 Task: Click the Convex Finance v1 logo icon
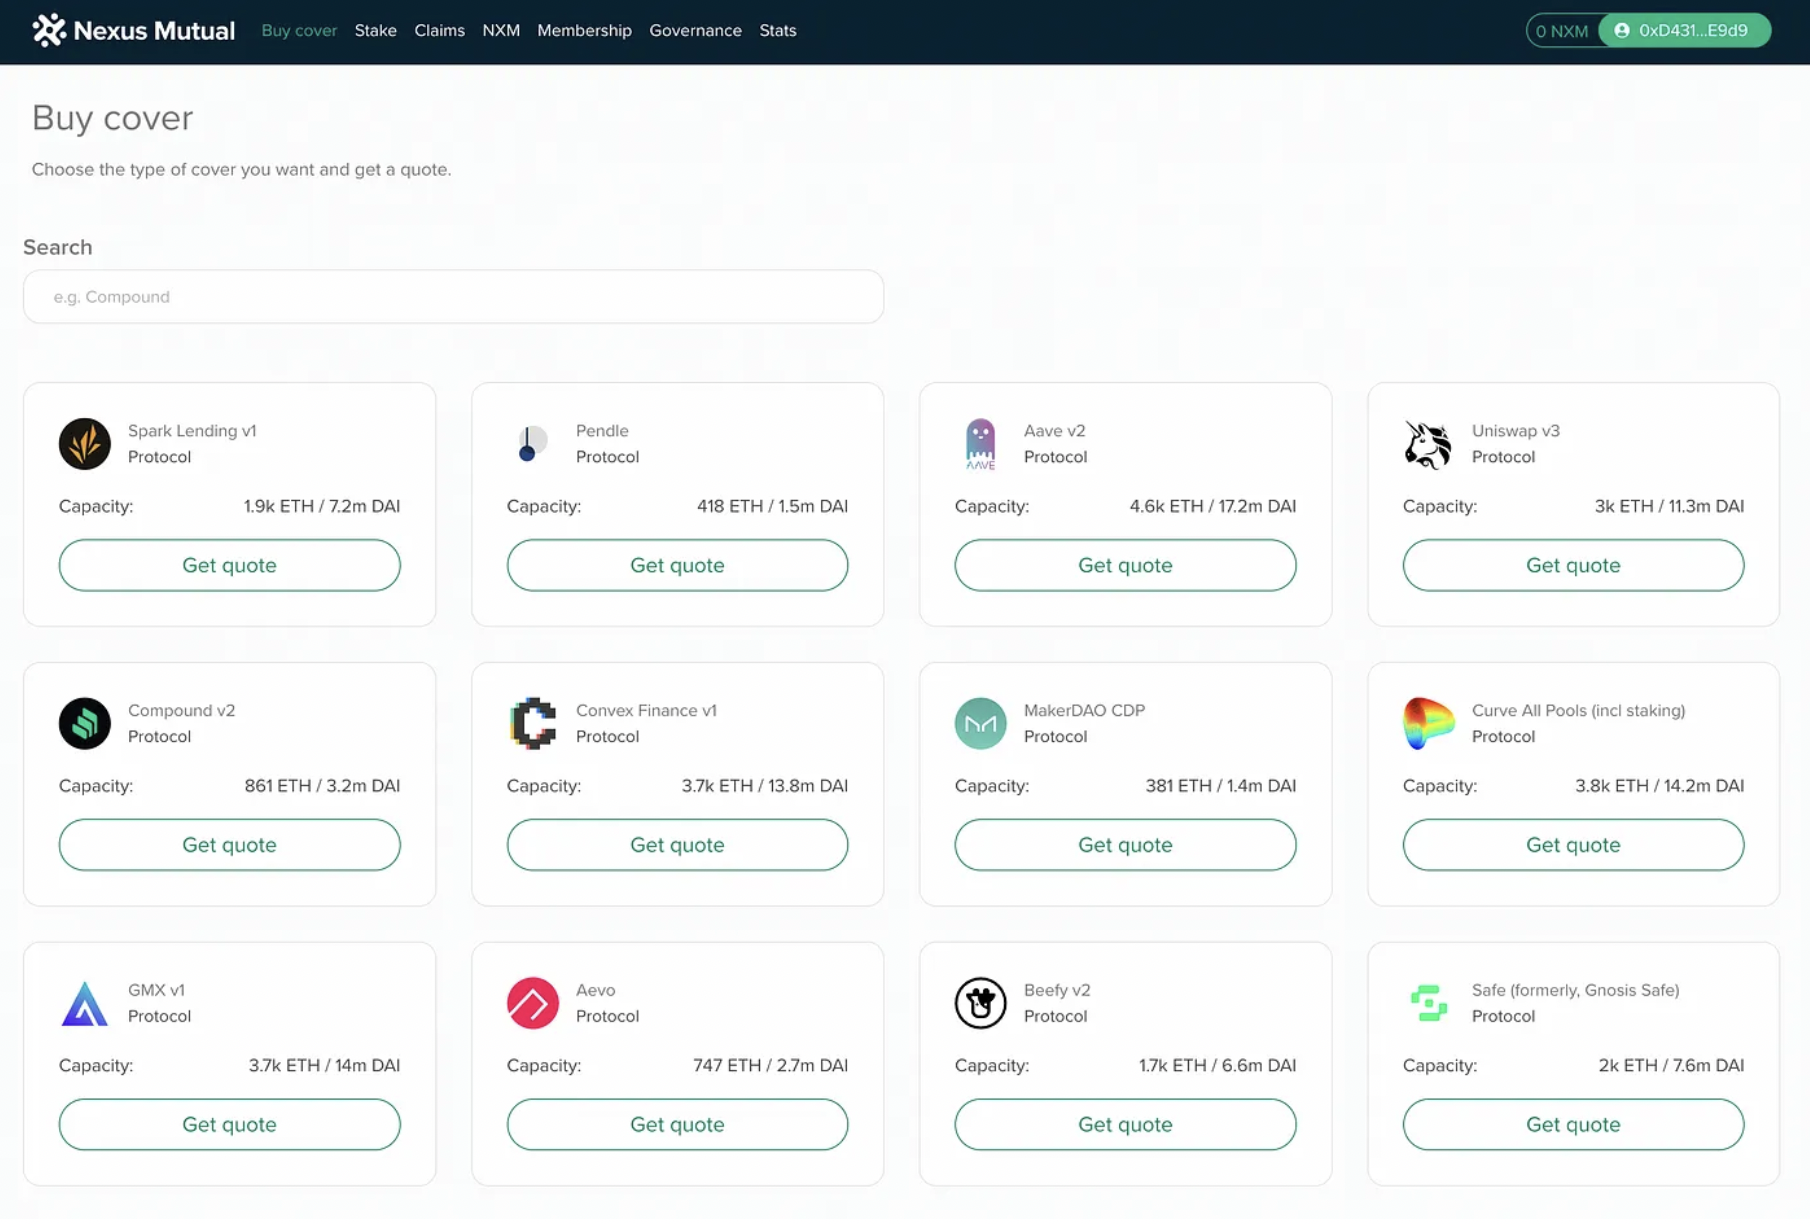tap(532, 723)
